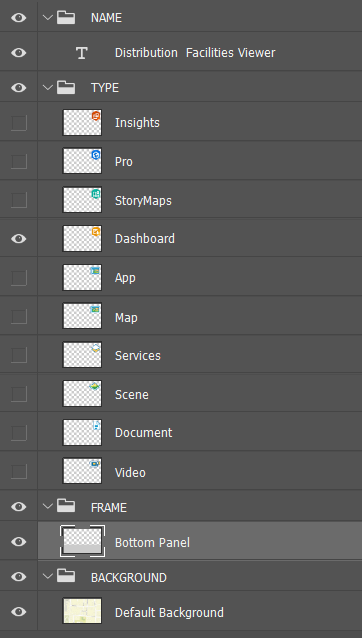
Task: Show the Pro layer
Action: coord(19,162)
